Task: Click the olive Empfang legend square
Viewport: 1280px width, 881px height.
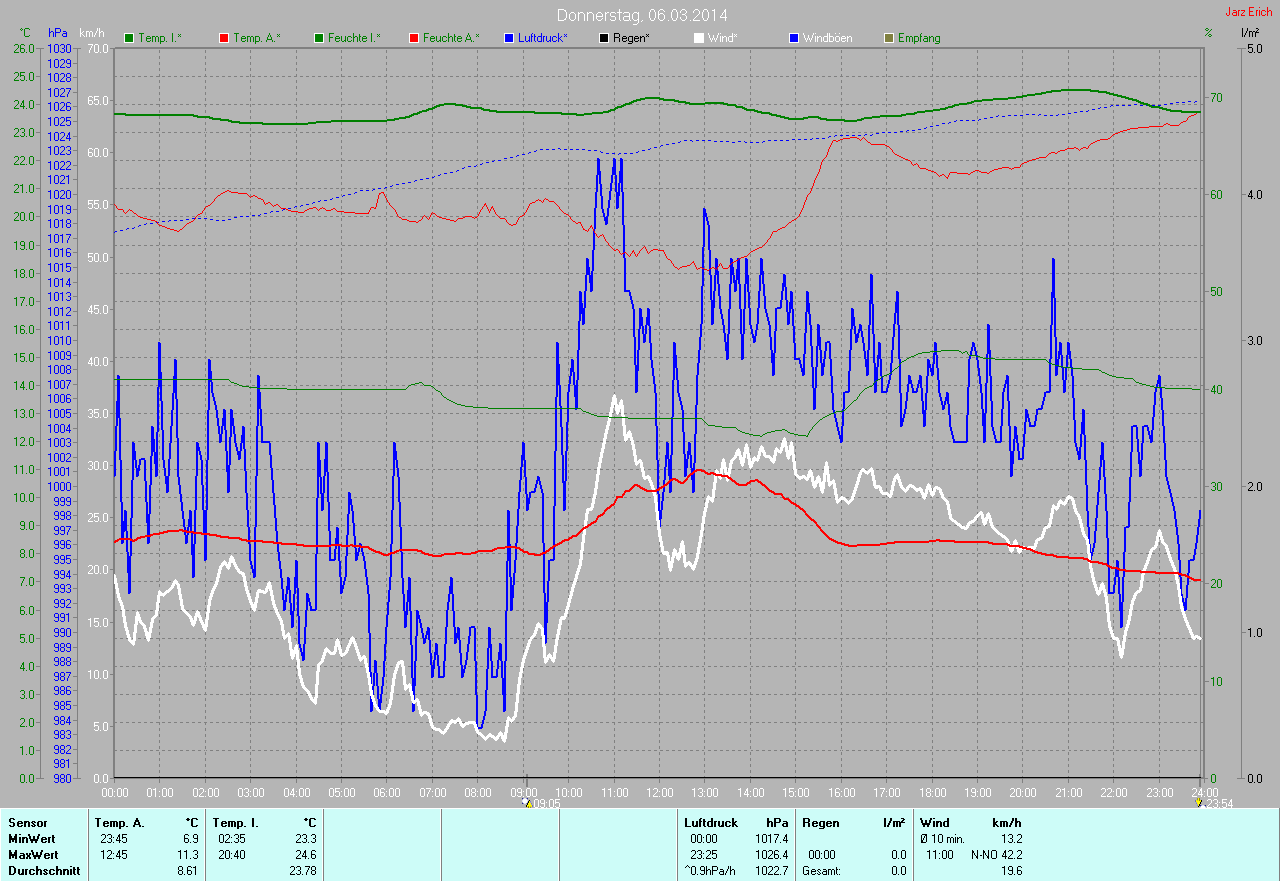Action: pyautogui.click(x=888, y=38)
